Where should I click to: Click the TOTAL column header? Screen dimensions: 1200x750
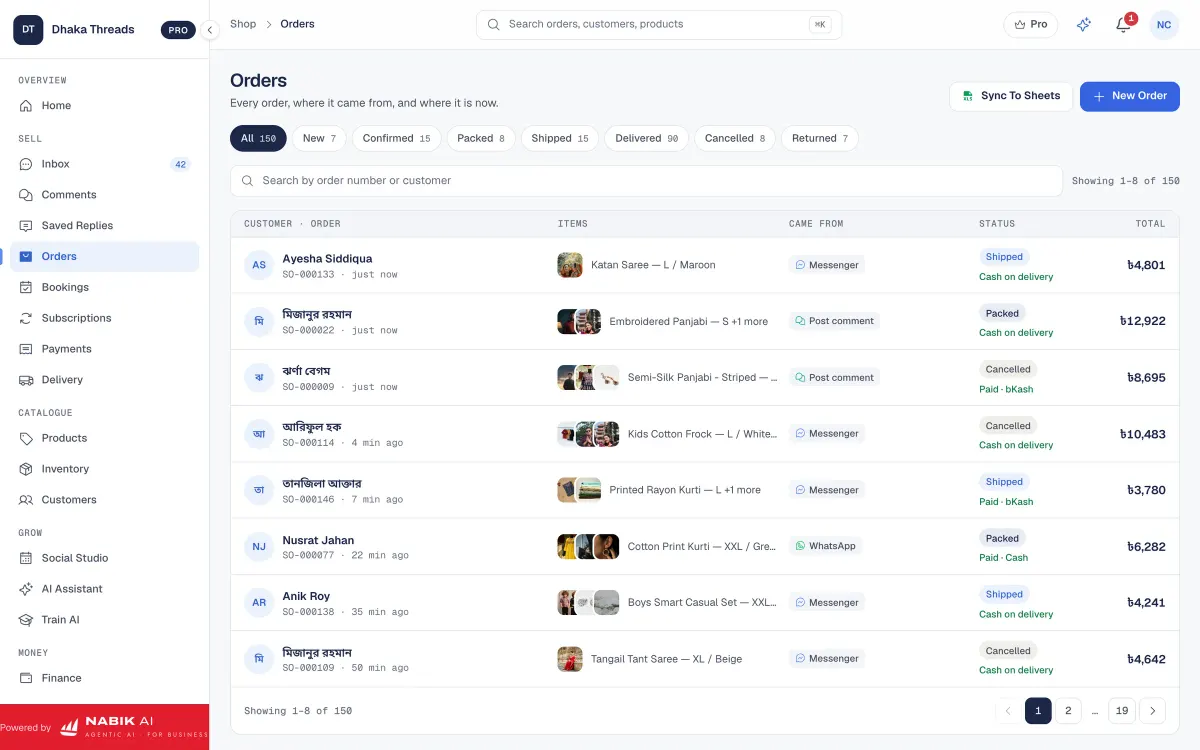(x=1150, y=224)
